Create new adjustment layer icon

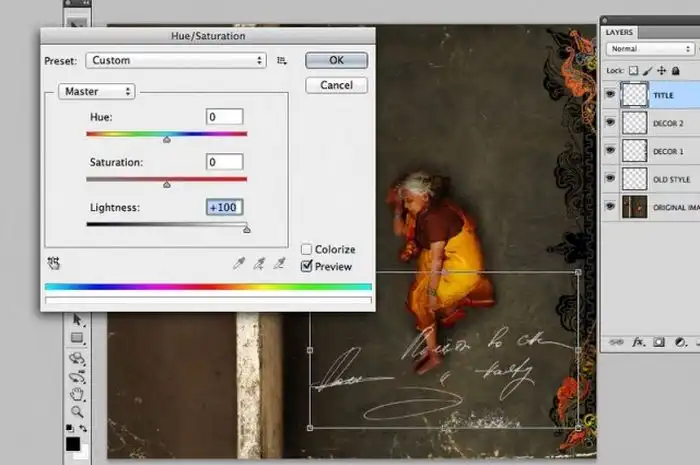(x=680, y=342)
